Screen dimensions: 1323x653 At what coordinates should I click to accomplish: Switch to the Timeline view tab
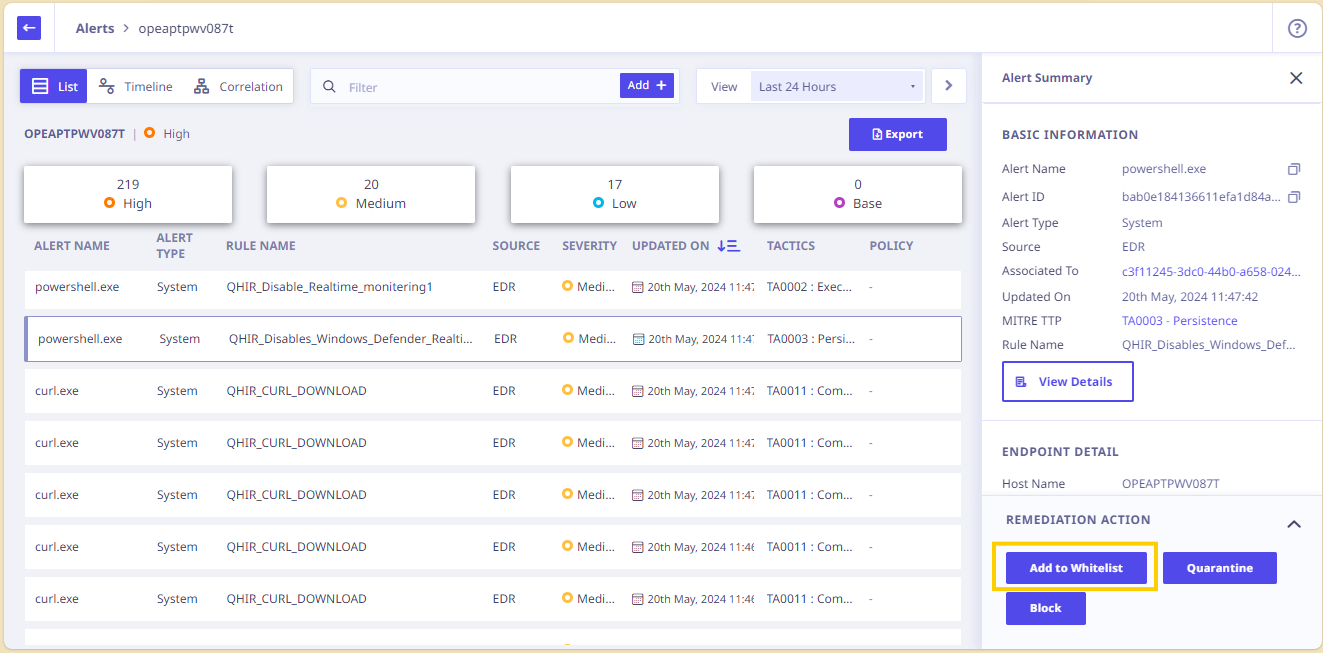(136, 87)
